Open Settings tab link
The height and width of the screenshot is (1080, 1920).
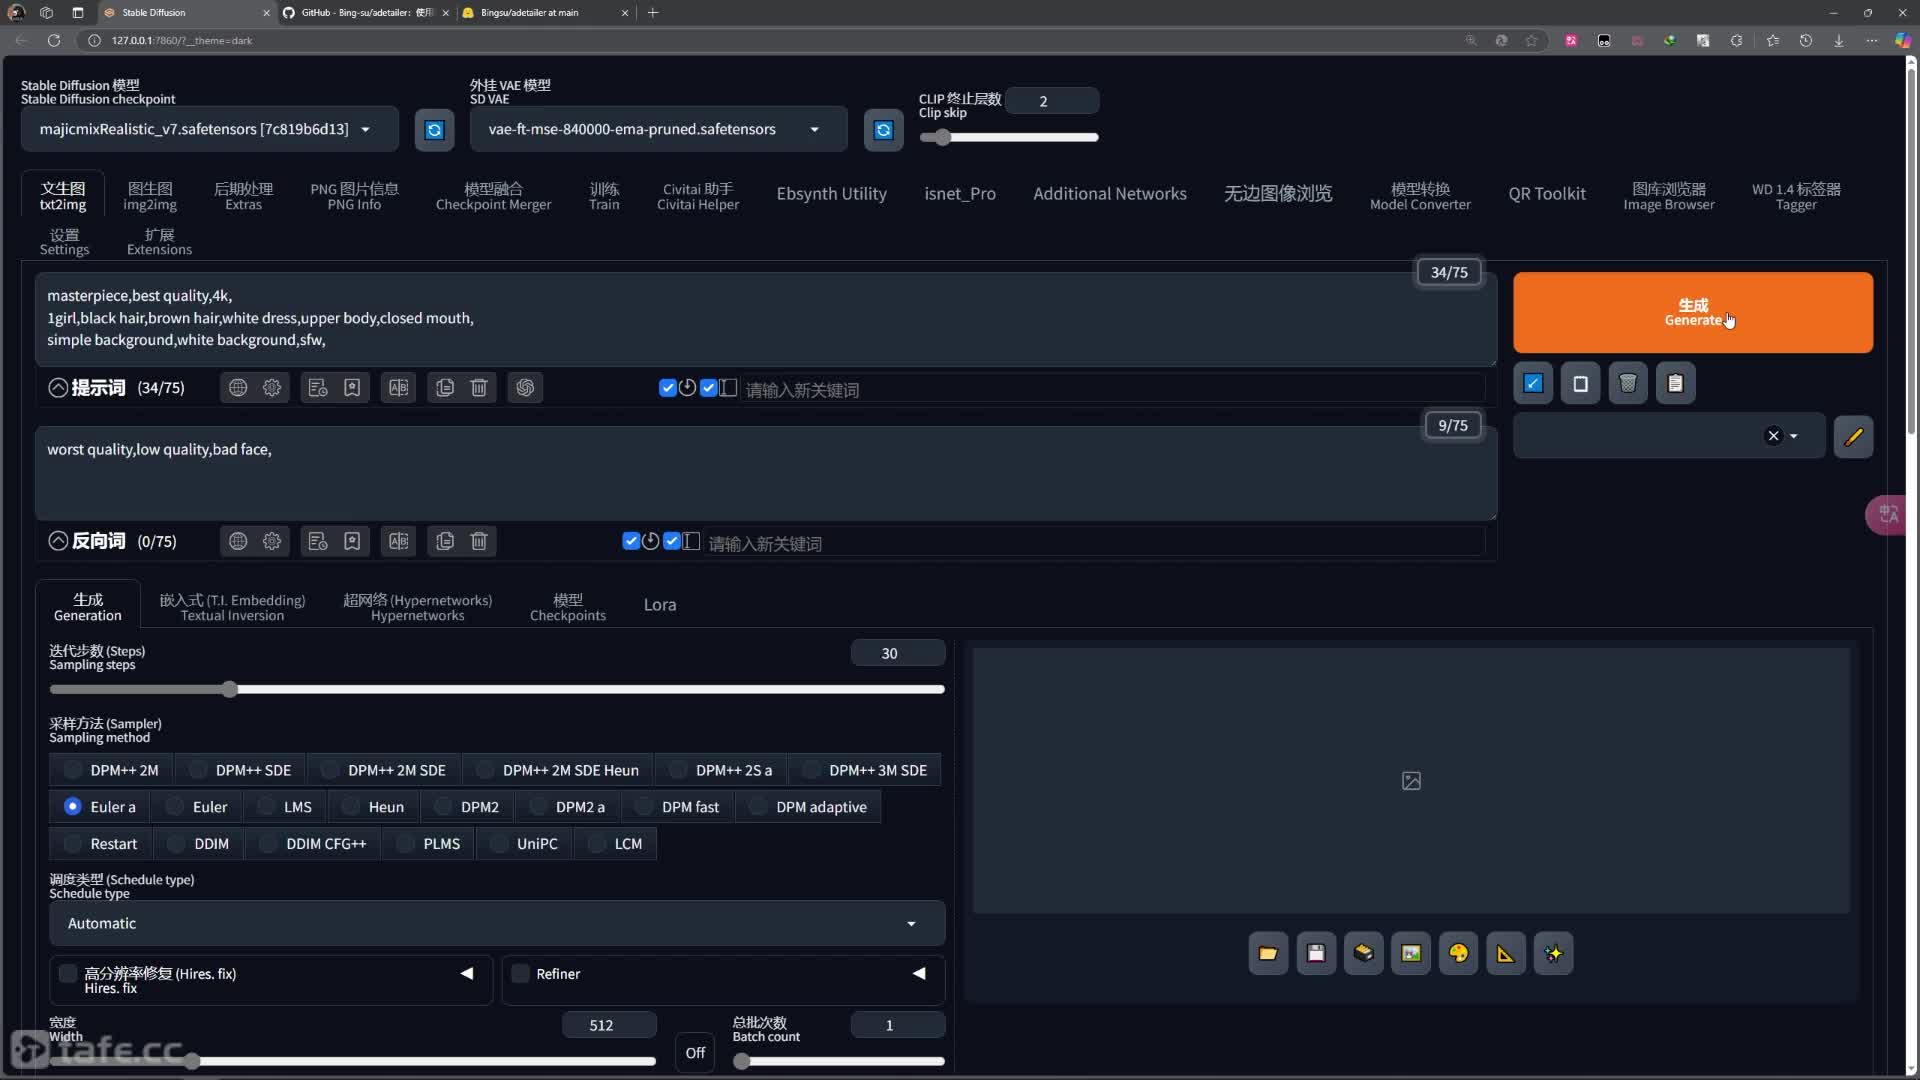64,242
